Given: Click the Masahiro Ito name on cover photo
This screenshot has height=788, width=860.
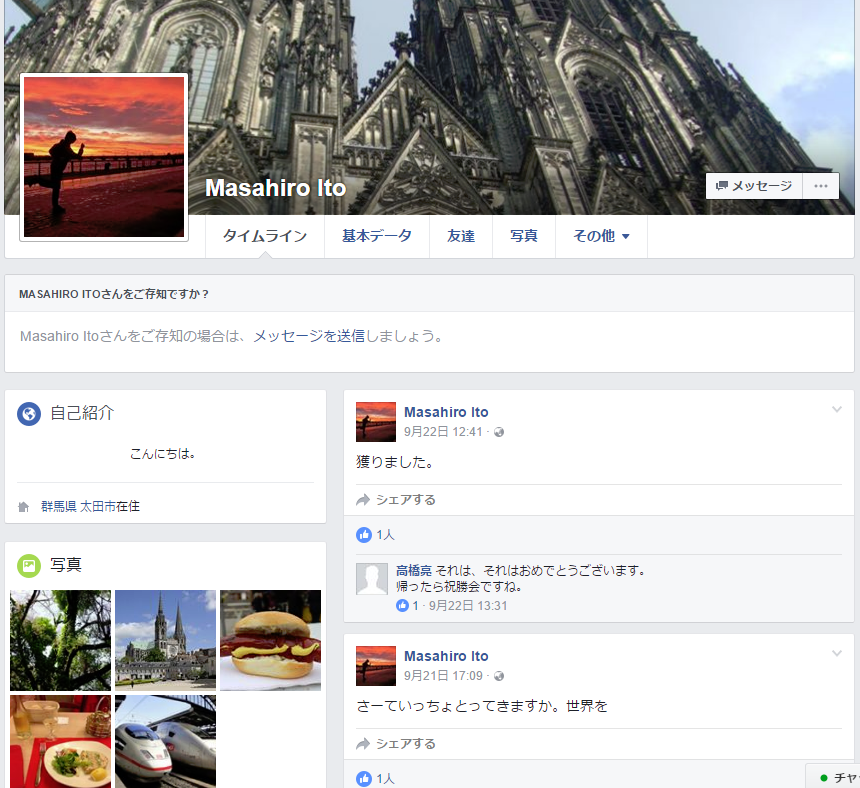Looking at the screenshot, I should 275,188.
